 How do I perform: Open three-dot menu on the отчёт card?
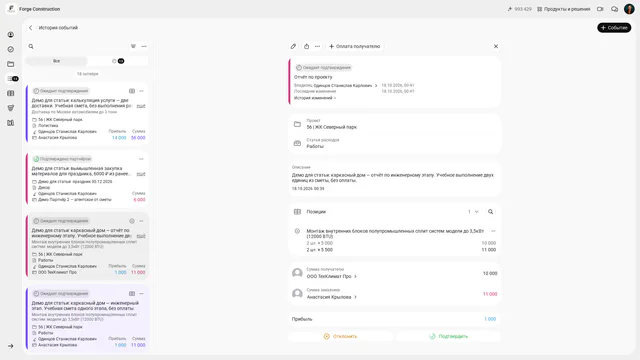(141, 221)
